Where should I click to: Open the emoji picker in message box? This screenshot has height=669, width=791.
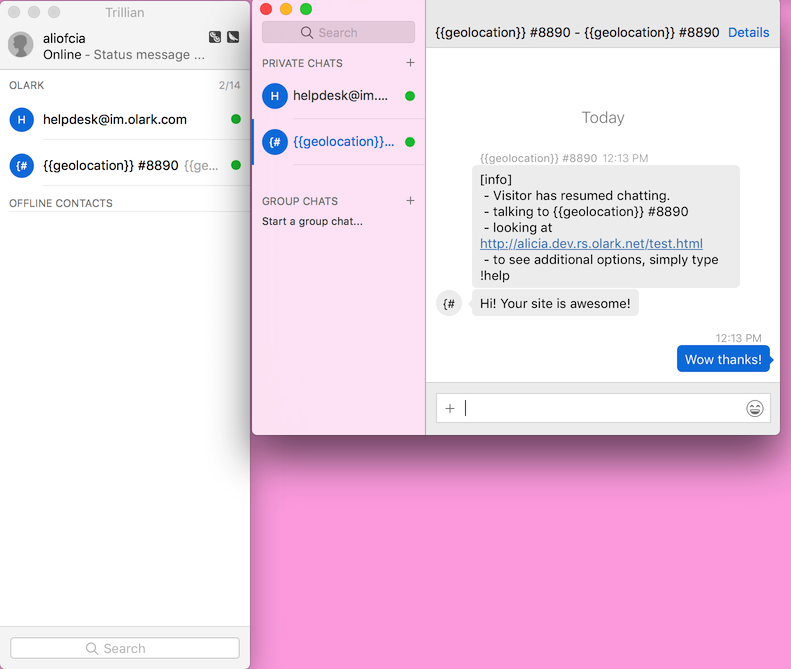(755, 408)
